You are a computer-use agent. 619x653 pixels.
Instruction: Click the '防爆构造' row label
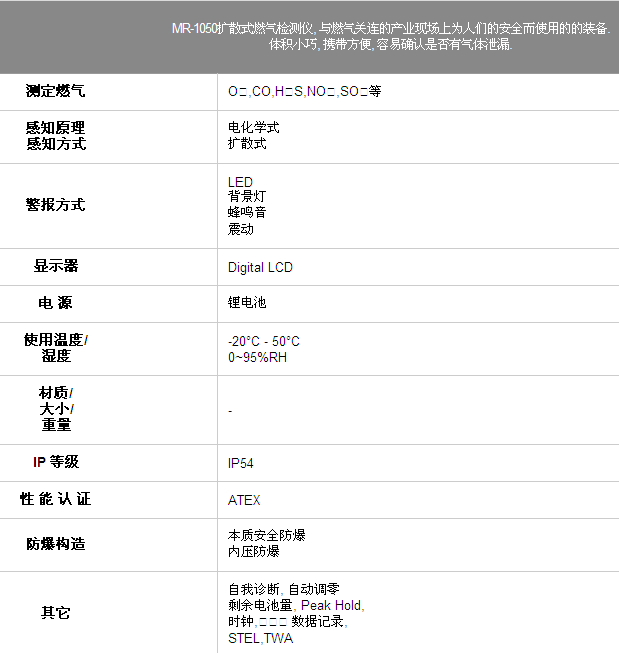click(56, 544)
